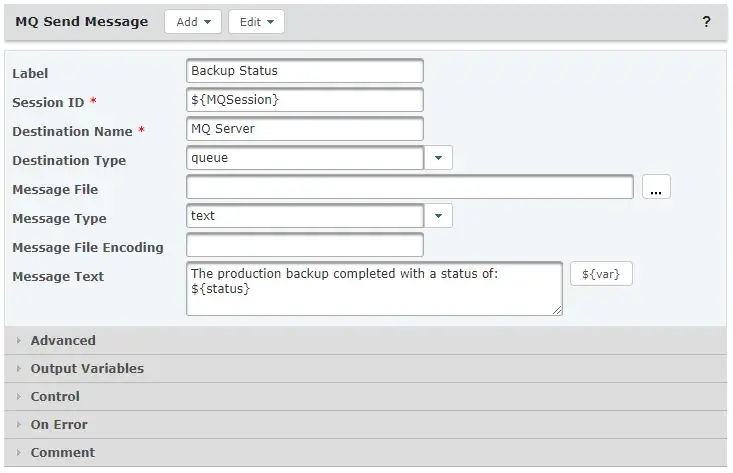
Task: Open the Edit dropdown menu
Action: pos(256,22)
